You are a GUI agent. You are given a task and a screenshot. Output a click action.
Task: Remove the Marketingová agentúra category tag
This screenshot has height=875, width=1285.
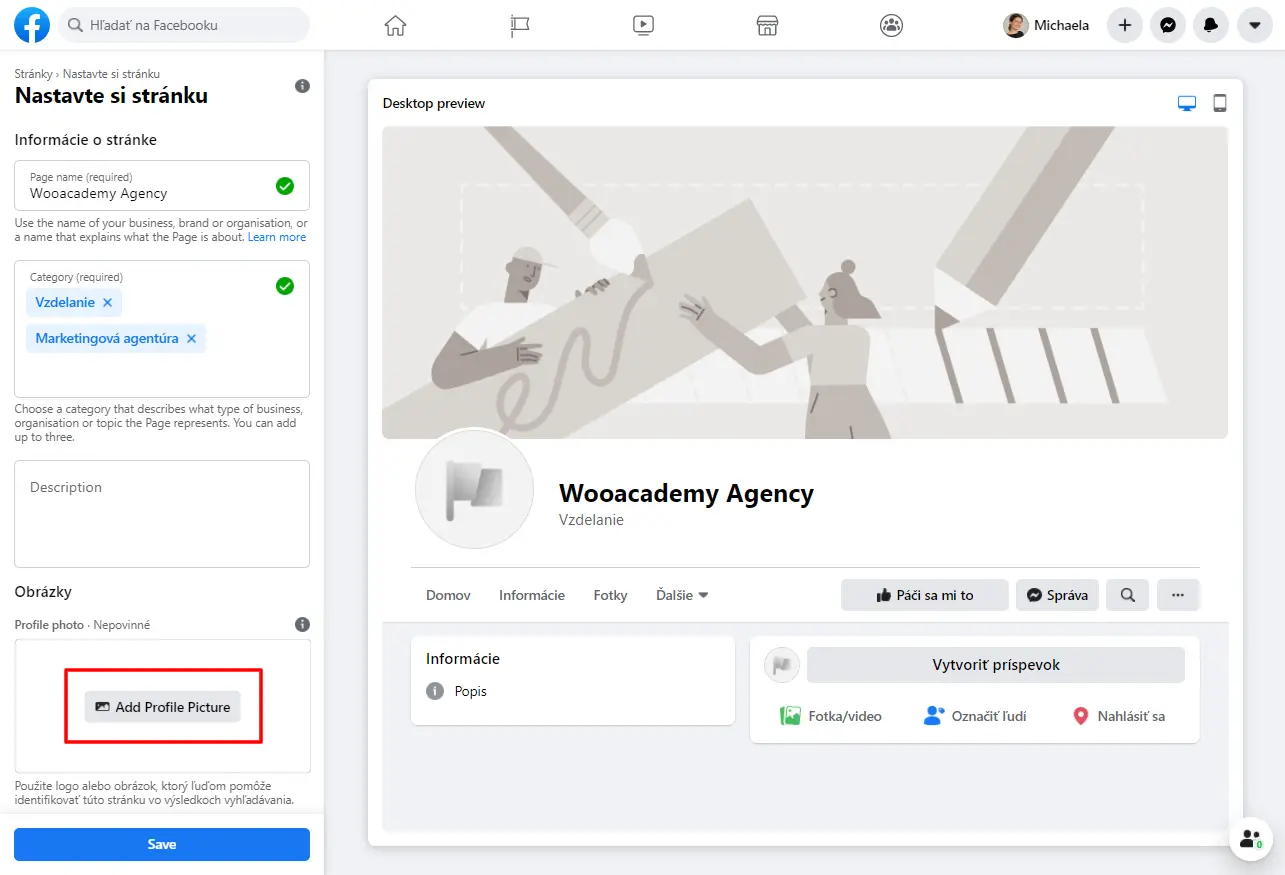click(x=190, y=339)
